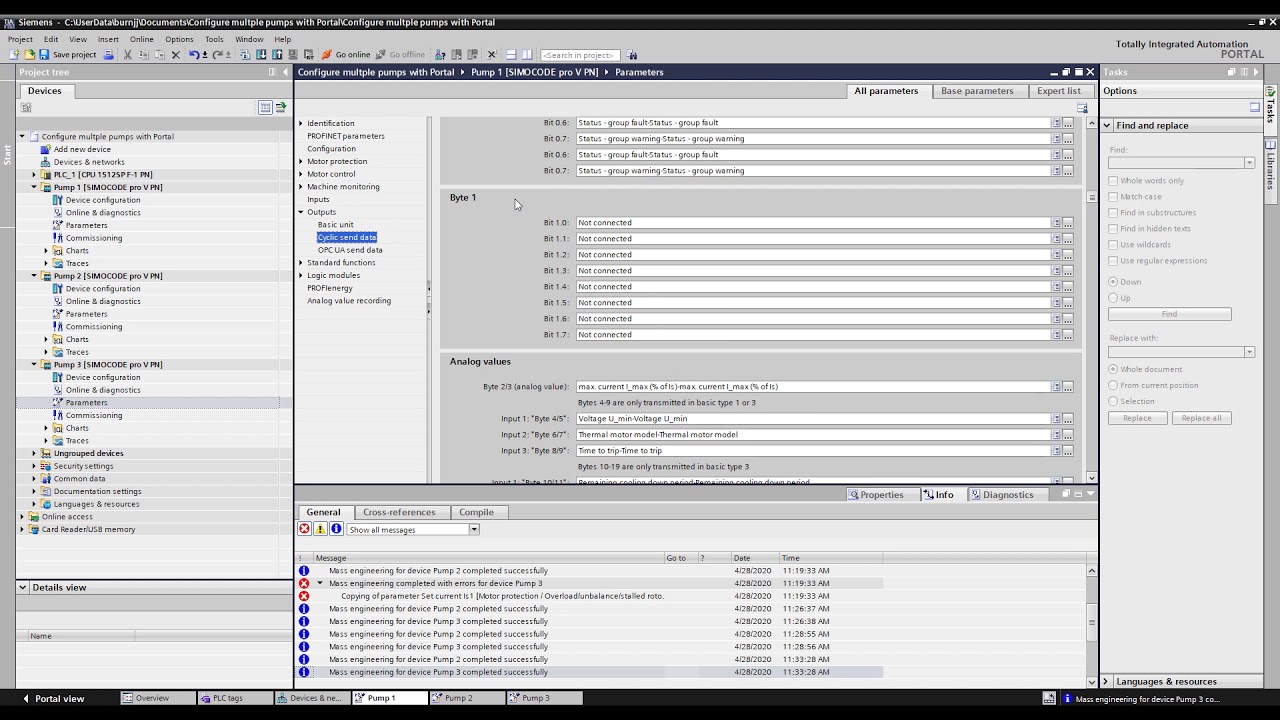This screenshot has width=1280, height=720.
Task: Switch to the Compile tab
Action: coord(476,512)
